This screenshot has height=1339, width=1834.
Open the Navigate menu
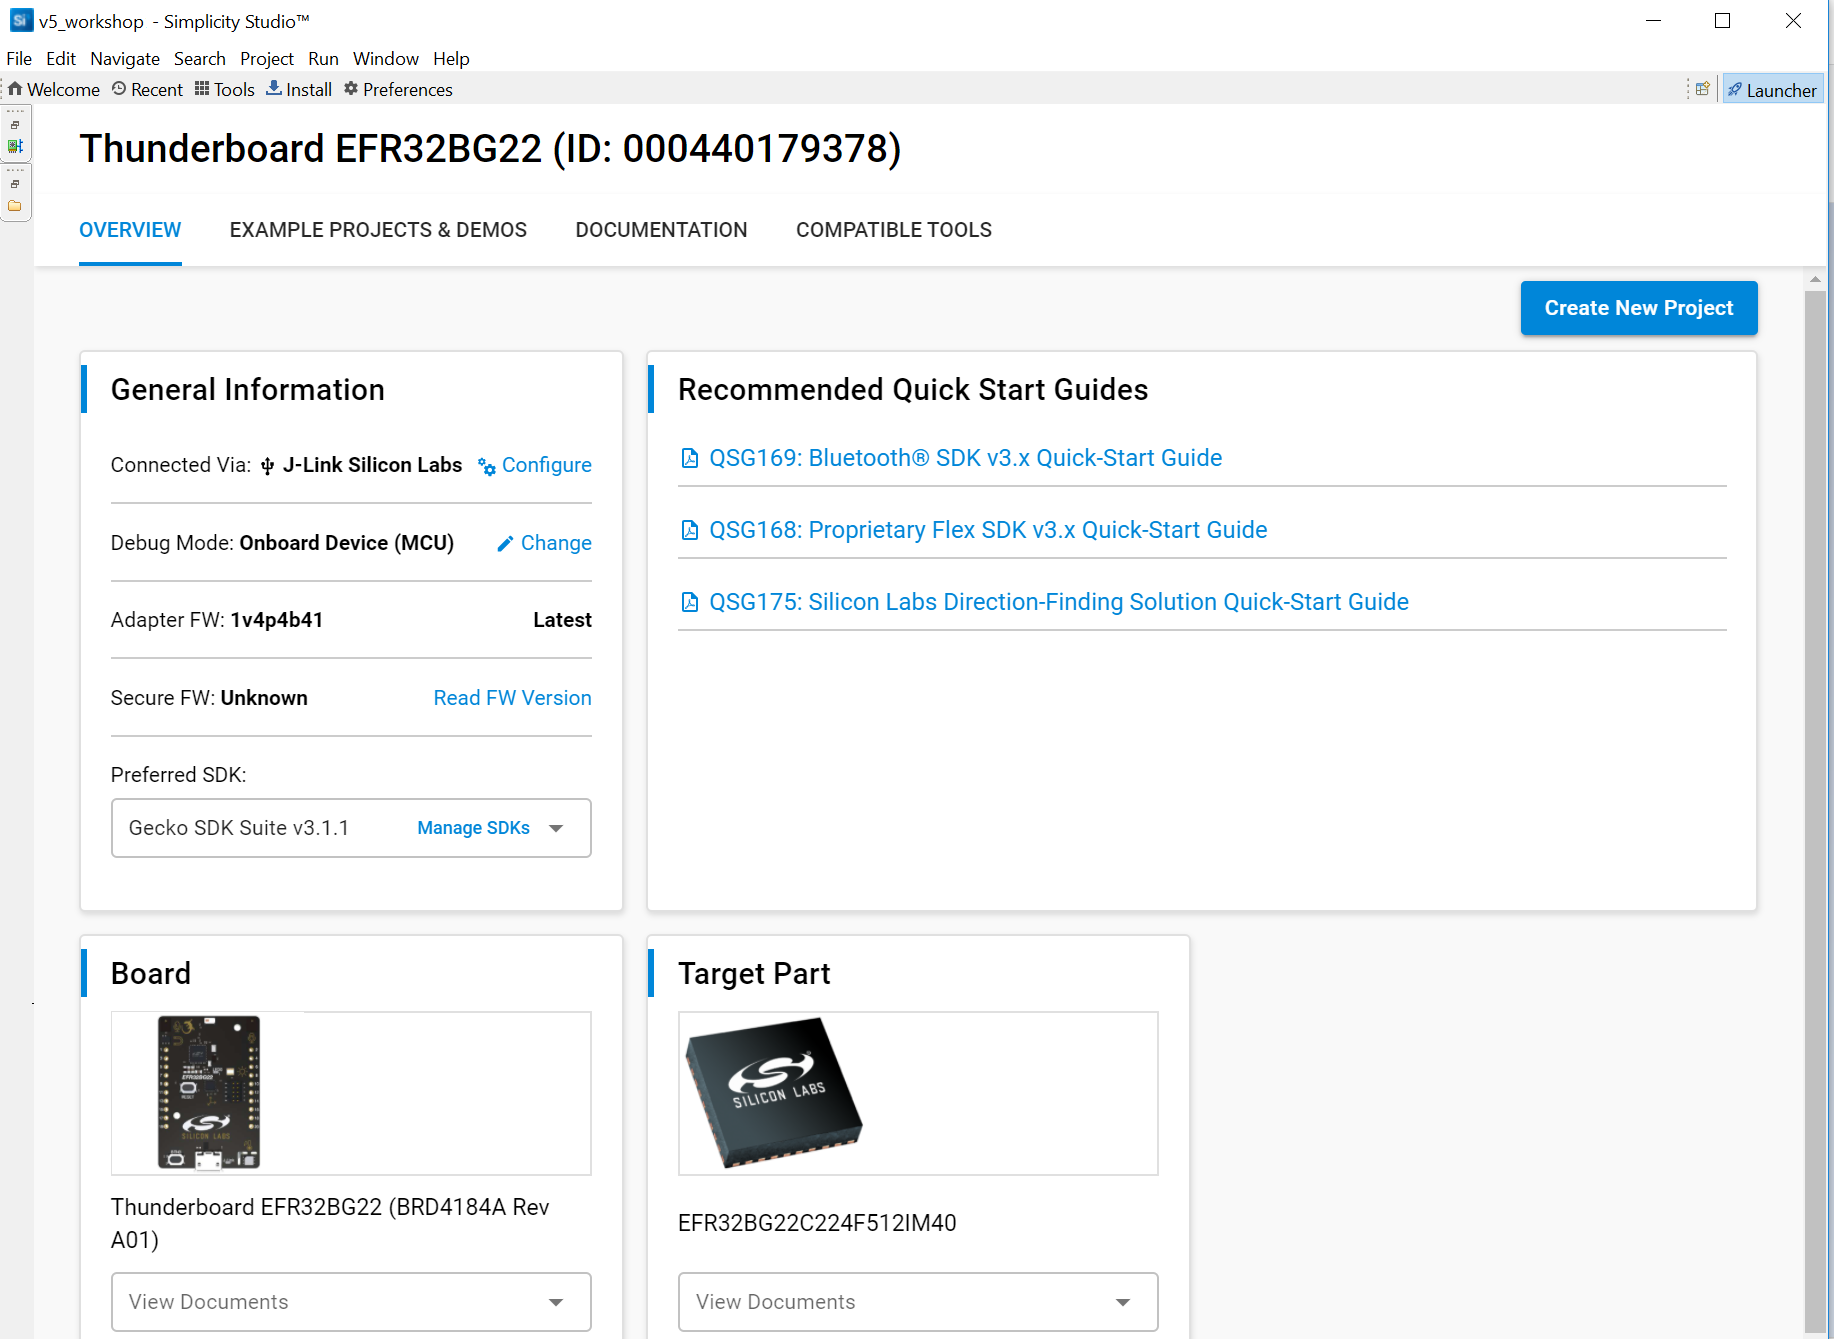[x=125, y=58]
